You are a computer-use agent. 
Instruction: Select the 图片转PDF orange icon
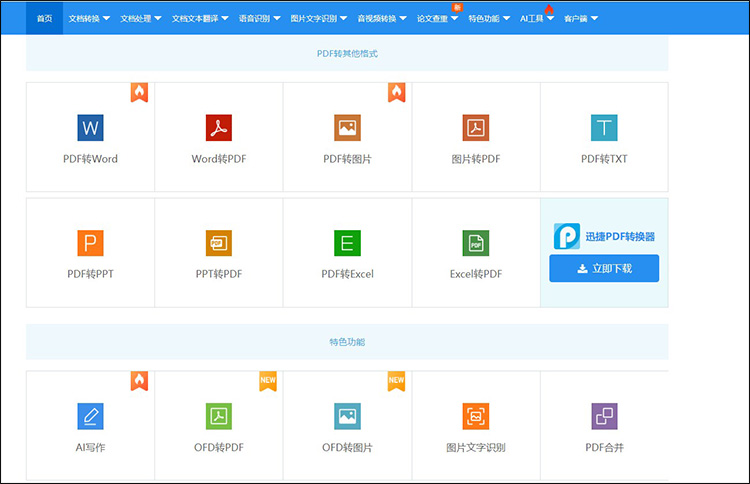(x=476, y=128)
